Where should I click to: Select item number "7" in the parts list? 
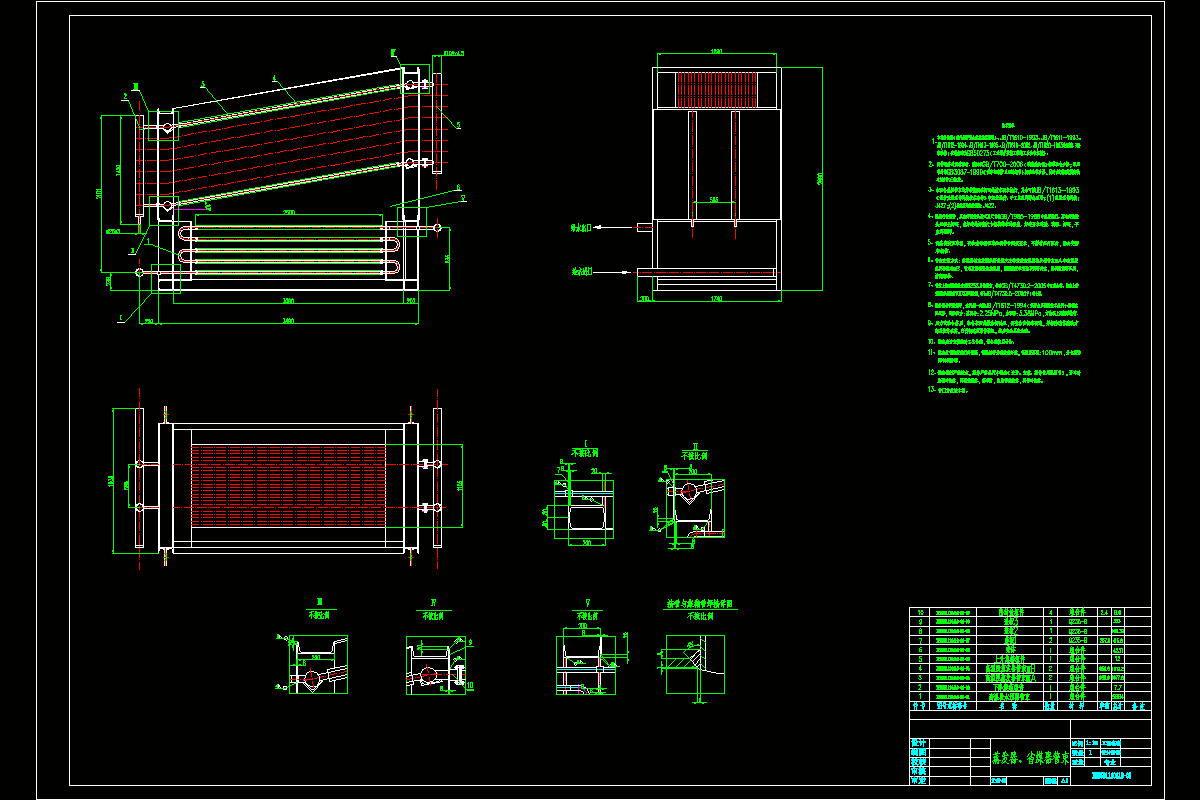coord(921,640)
